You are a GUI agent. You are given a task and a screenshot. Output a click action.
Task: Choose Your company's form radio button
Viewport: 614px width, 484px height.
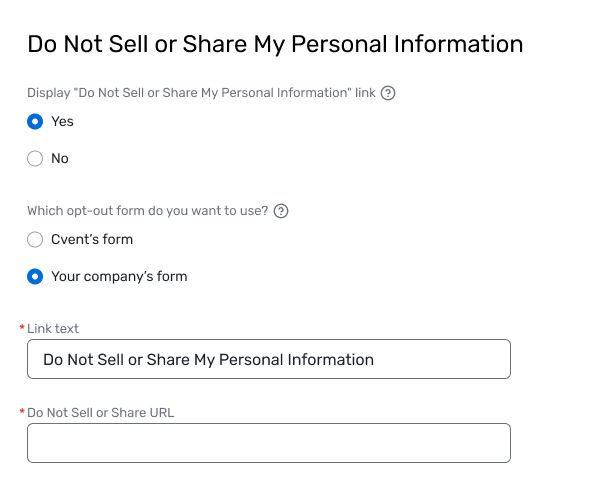(x=35, y=276)
